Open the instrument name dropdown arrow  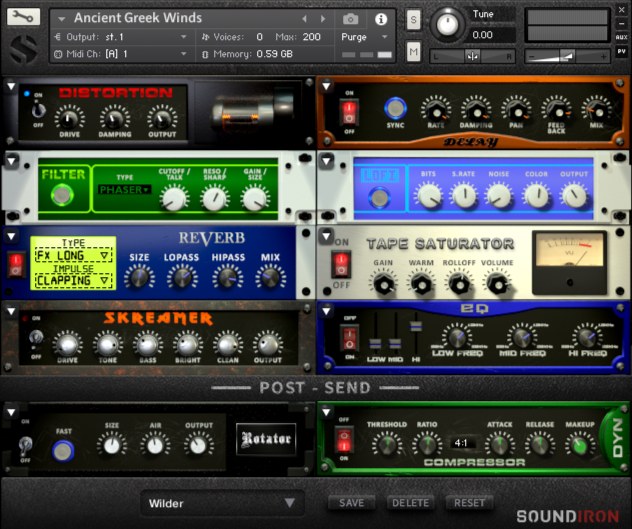61,19
